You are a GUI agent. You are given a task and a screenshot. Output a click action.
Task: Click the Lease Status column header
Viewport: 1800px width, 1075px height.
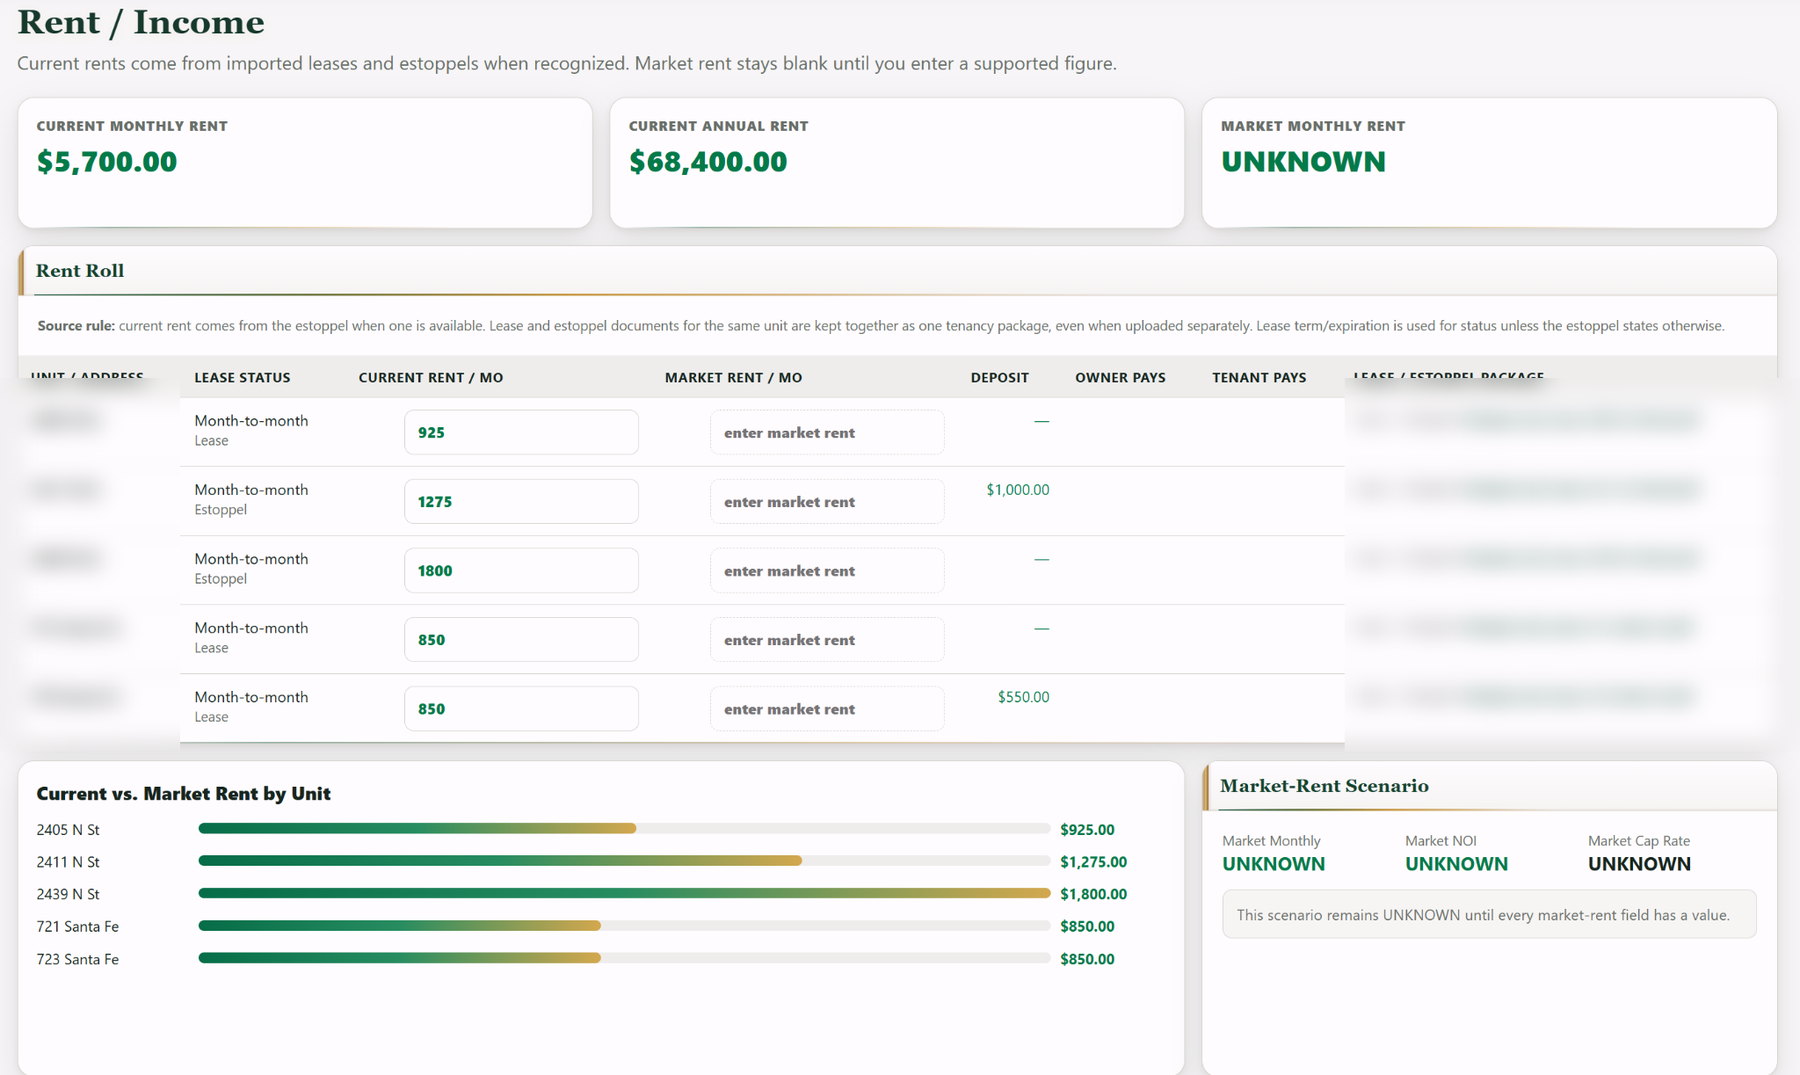[x=242, y=378]
